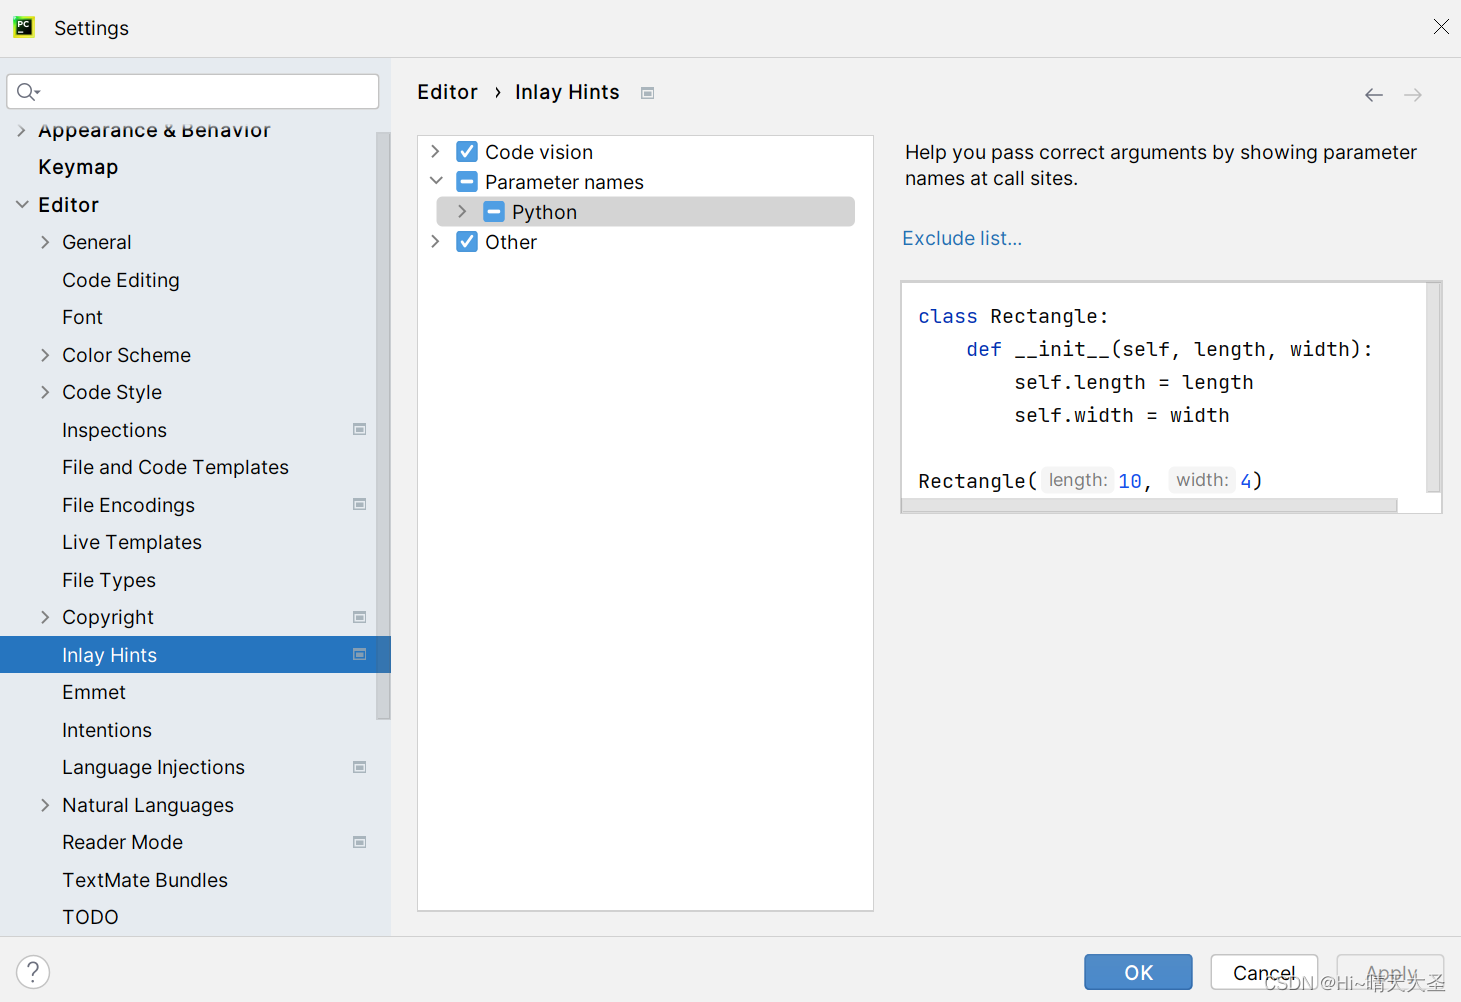Open the Exclude list link
This screenshot has width=1461, height=1002.
click(962, 238)
